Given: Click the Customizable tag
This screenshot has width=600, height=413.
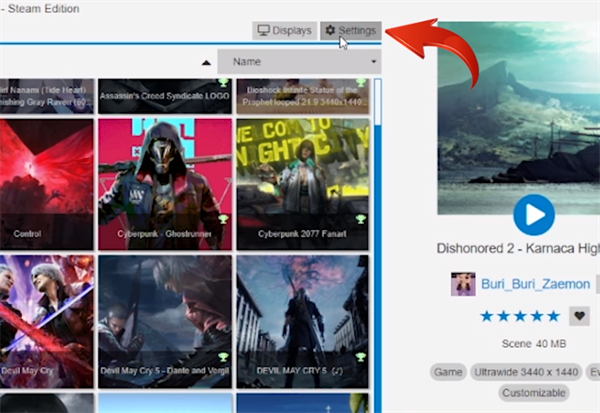Looking at the screenshot, I should coord(534,393).
